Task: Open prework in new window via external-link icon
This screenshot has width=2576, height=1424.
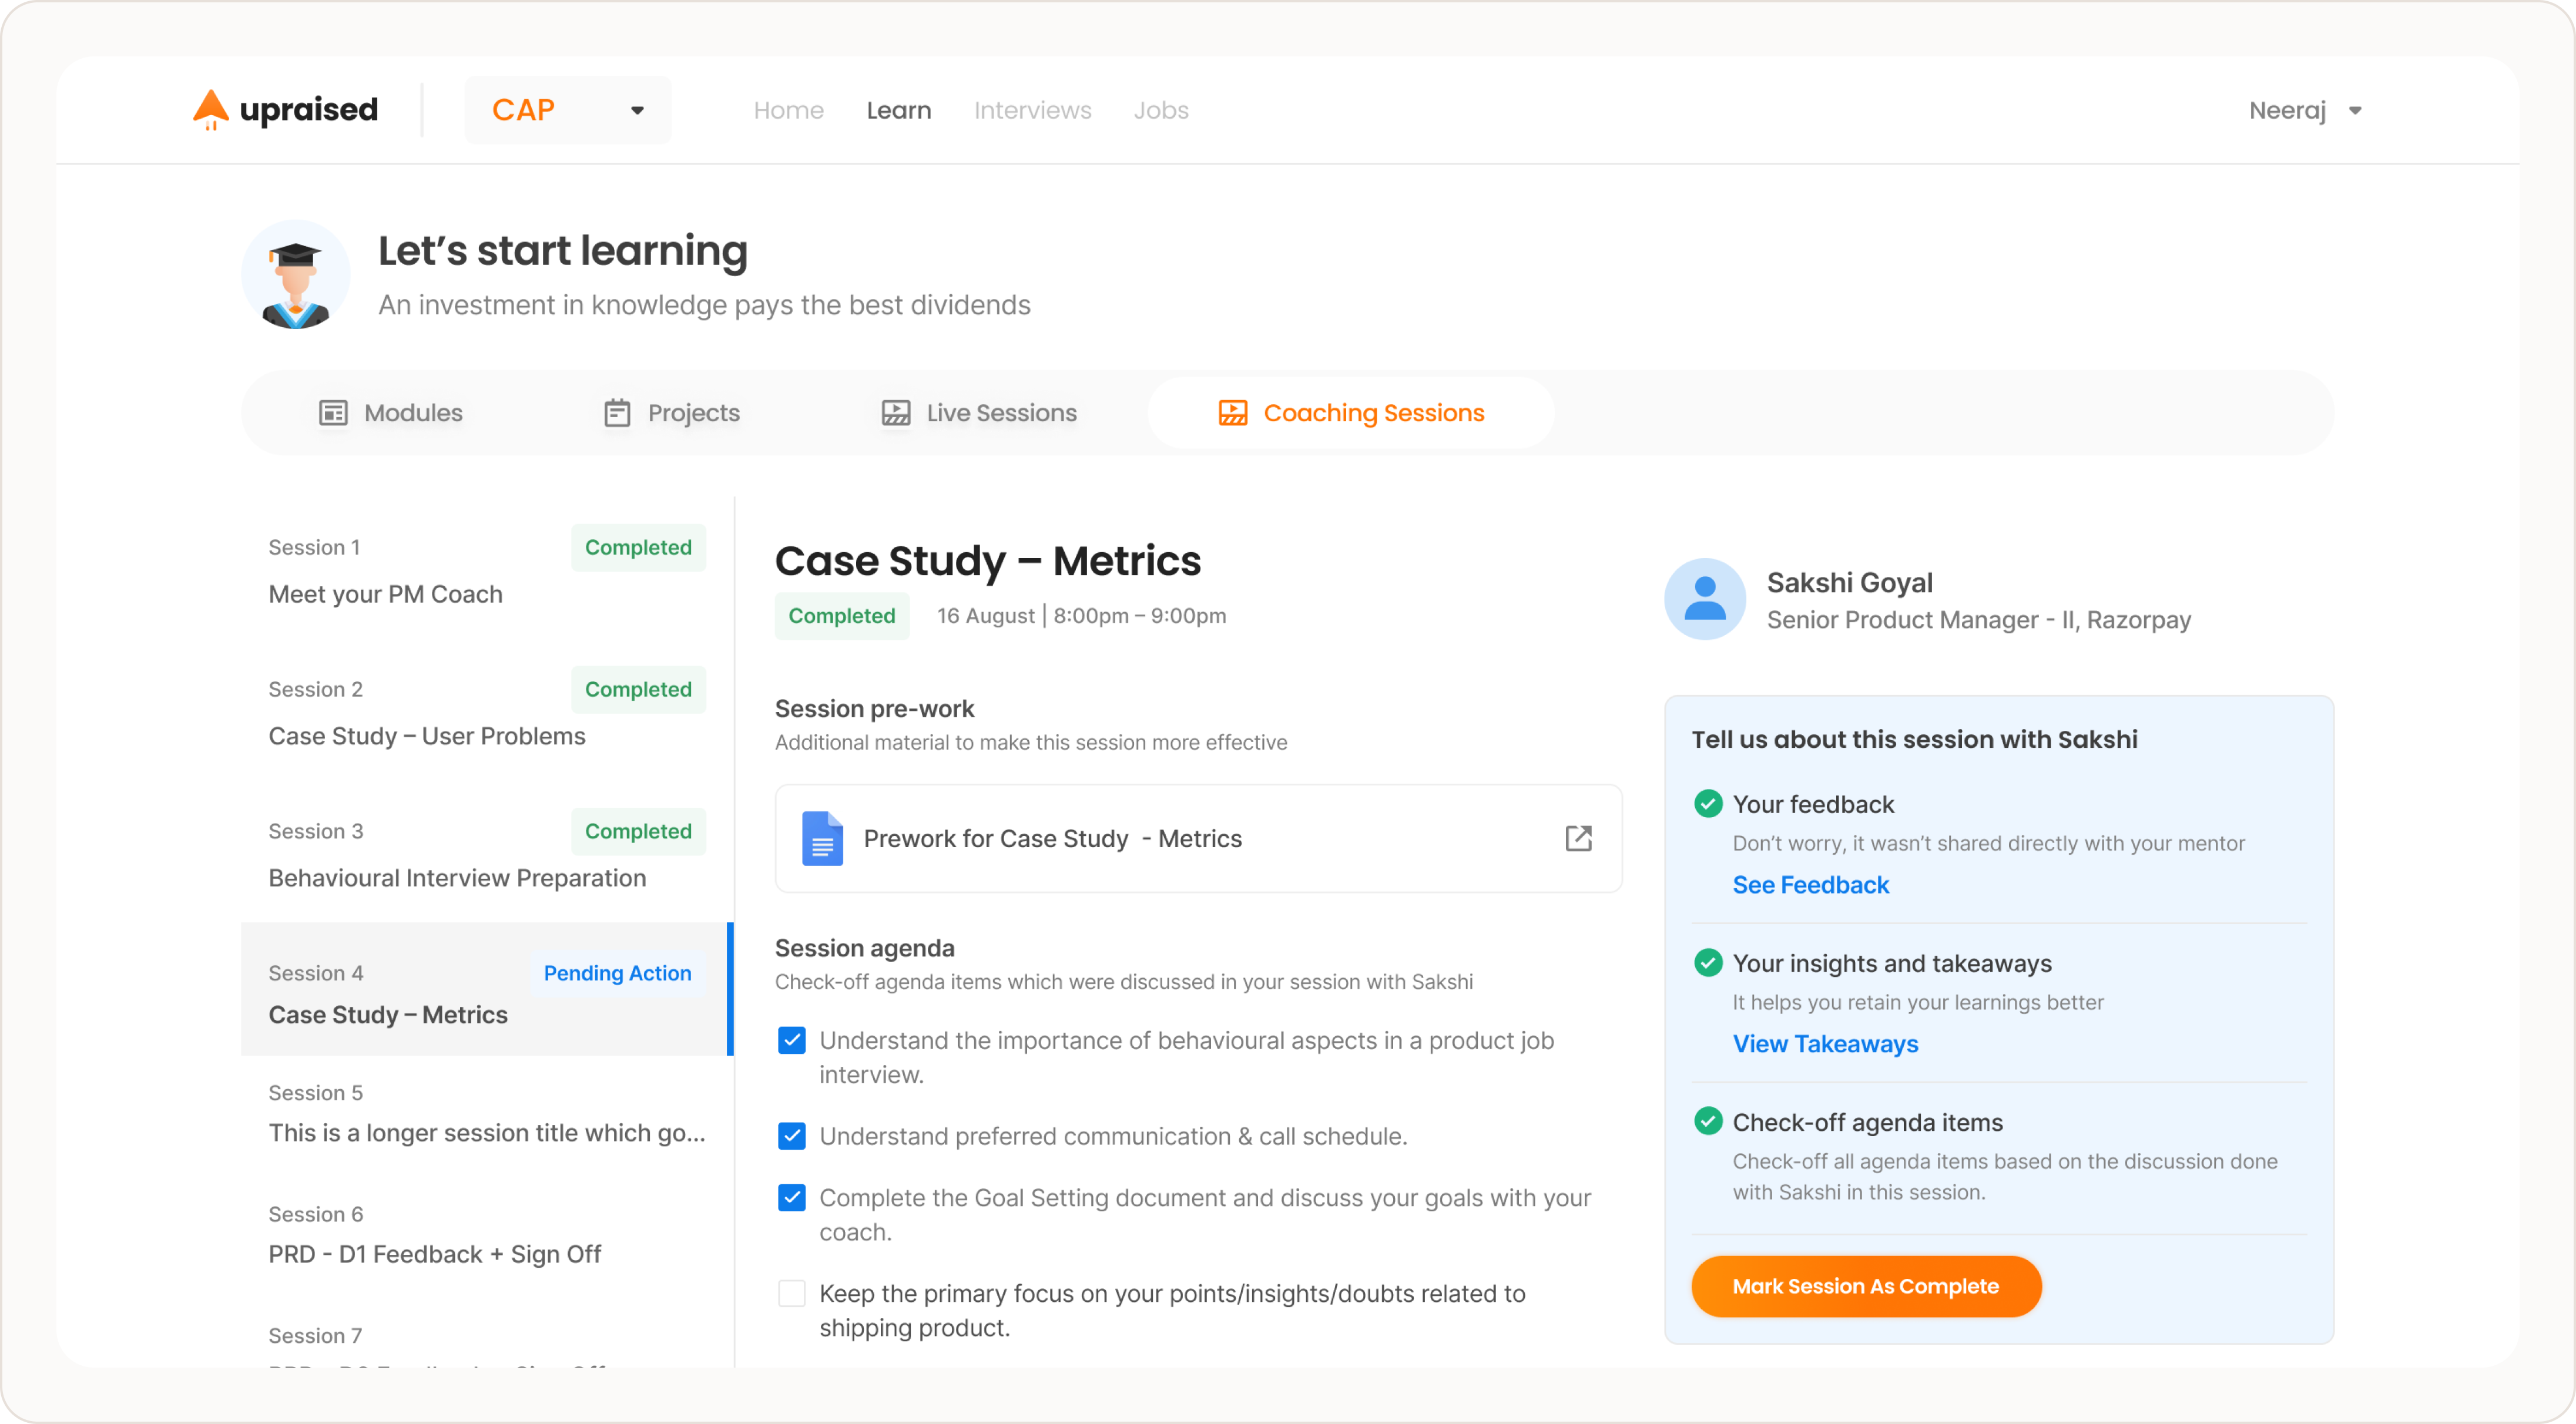Action: pos(1579,838)
